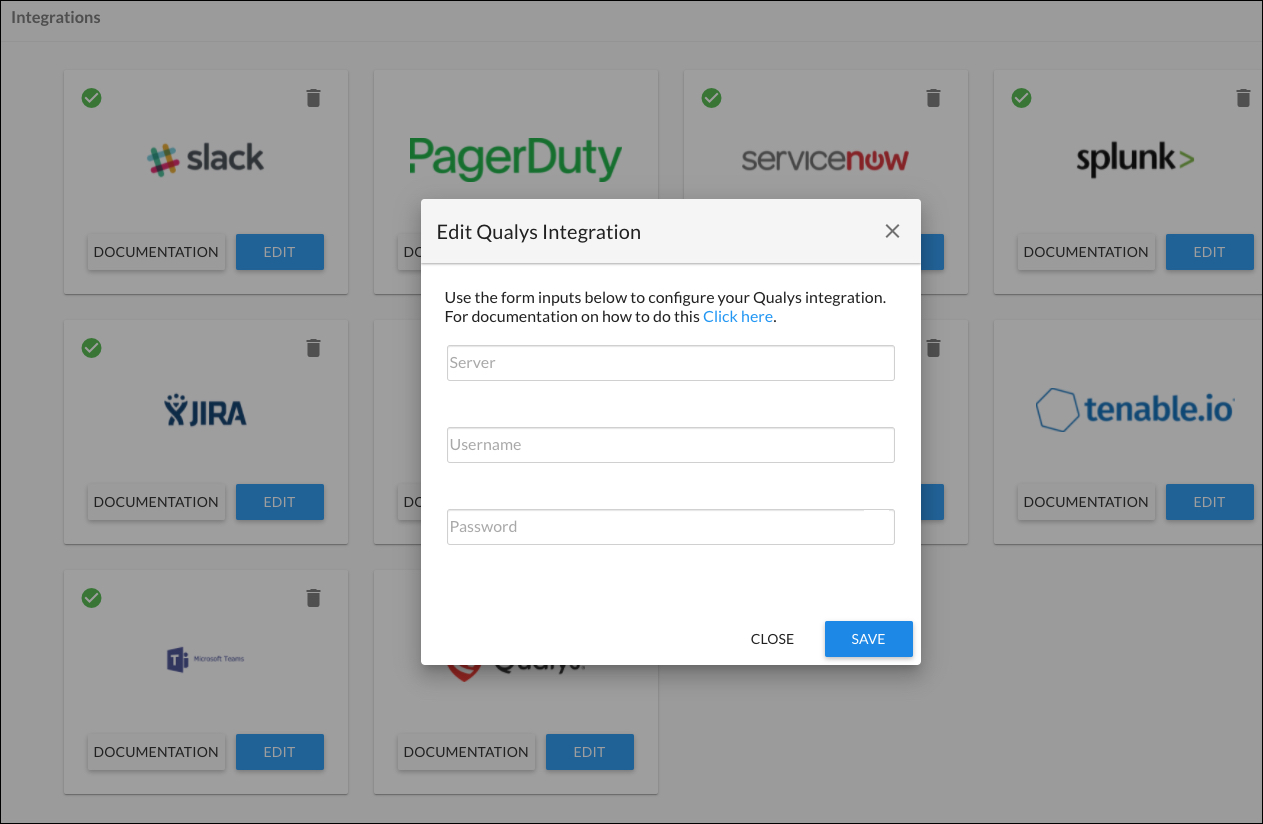This screenshot has width=1263, height=824.
Task: Open DOCUMENTATION for the Splunk integration
Action: coord(1086,252)
